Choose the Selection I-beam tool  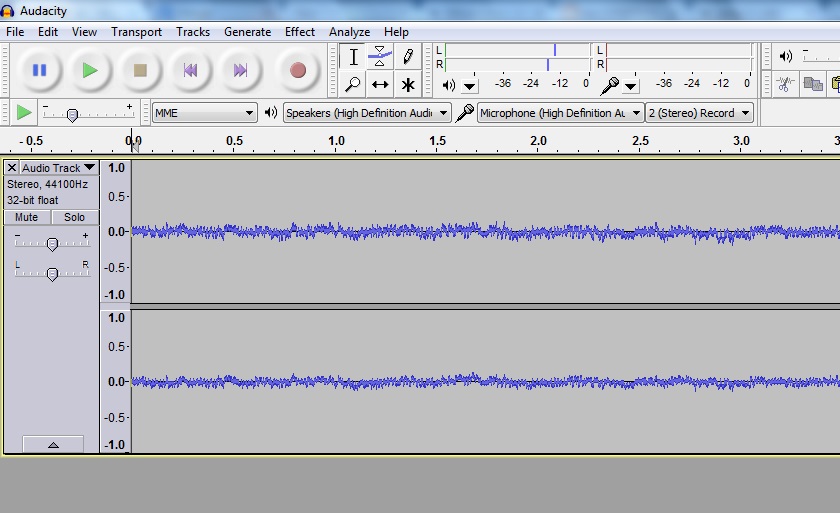353,56
